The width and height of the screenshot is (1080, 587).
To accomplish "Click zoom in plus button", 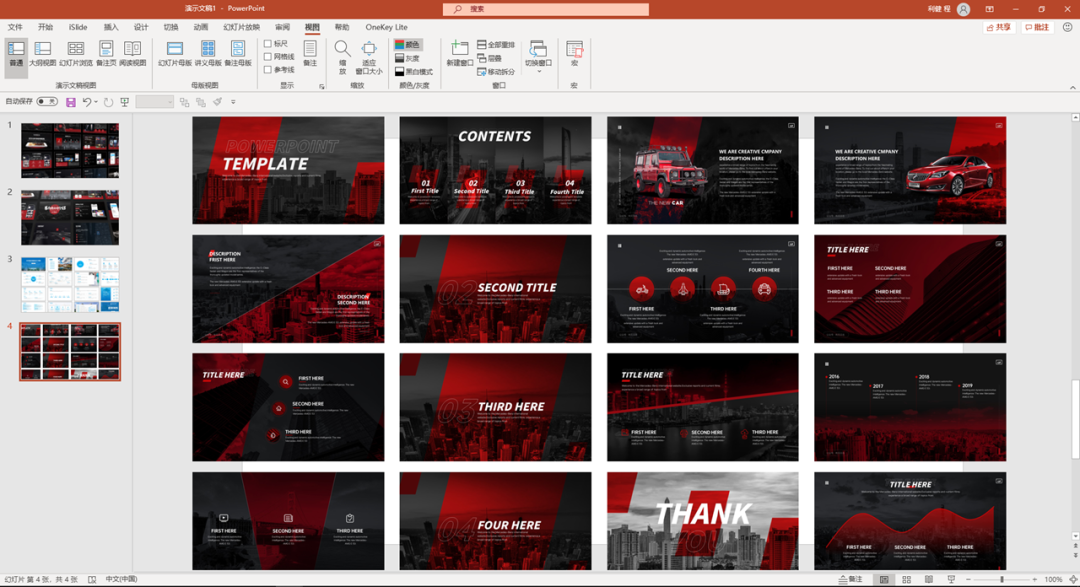I will 1035,579.
